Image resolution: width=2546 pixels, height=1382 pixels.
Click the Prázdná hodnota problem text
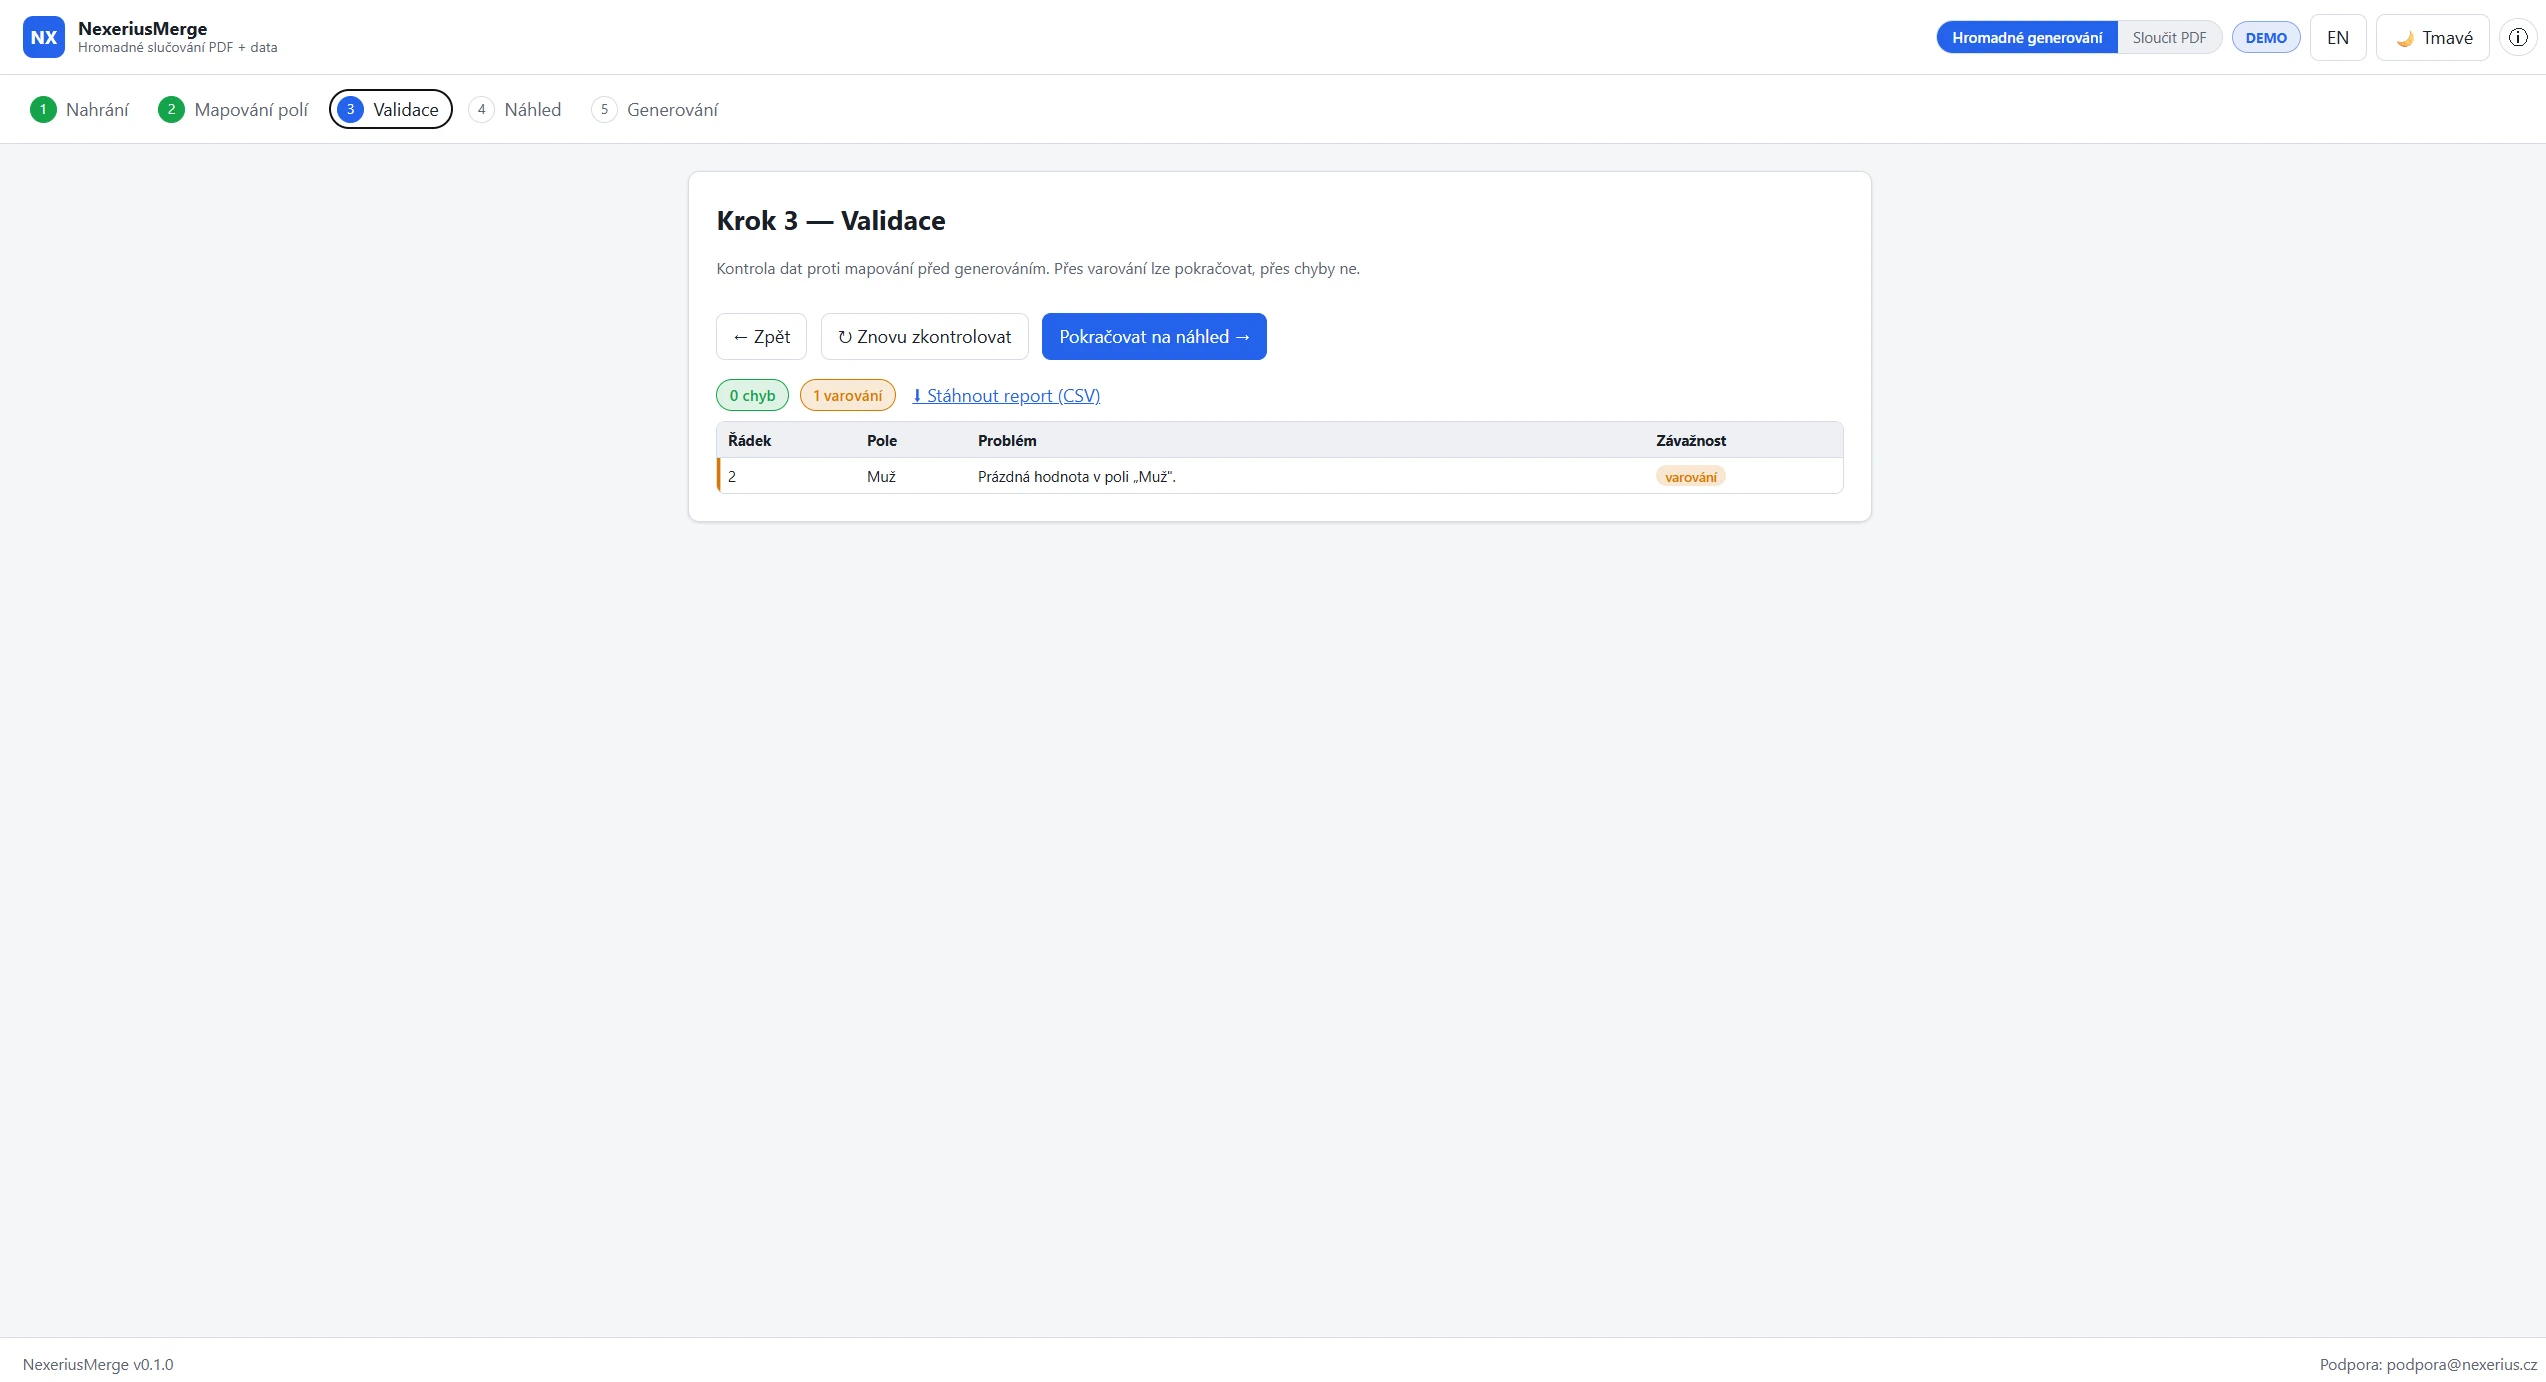1076,476
